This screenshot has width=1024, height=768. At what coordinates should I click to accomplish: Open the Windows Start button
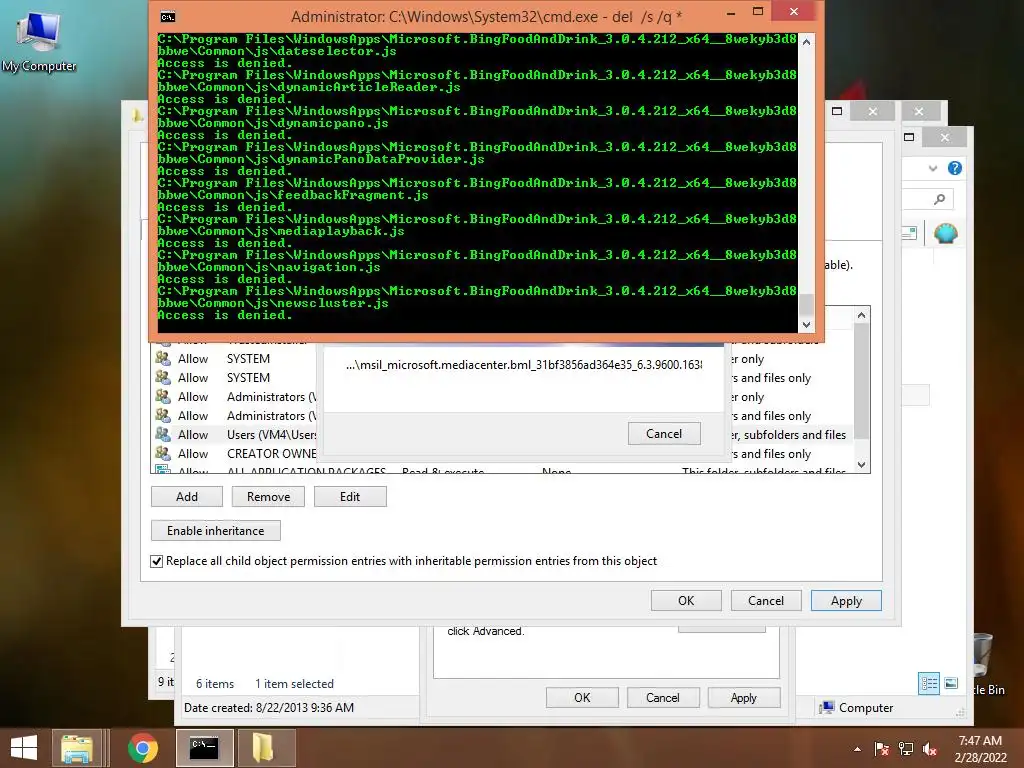click(x=24, y=748)
